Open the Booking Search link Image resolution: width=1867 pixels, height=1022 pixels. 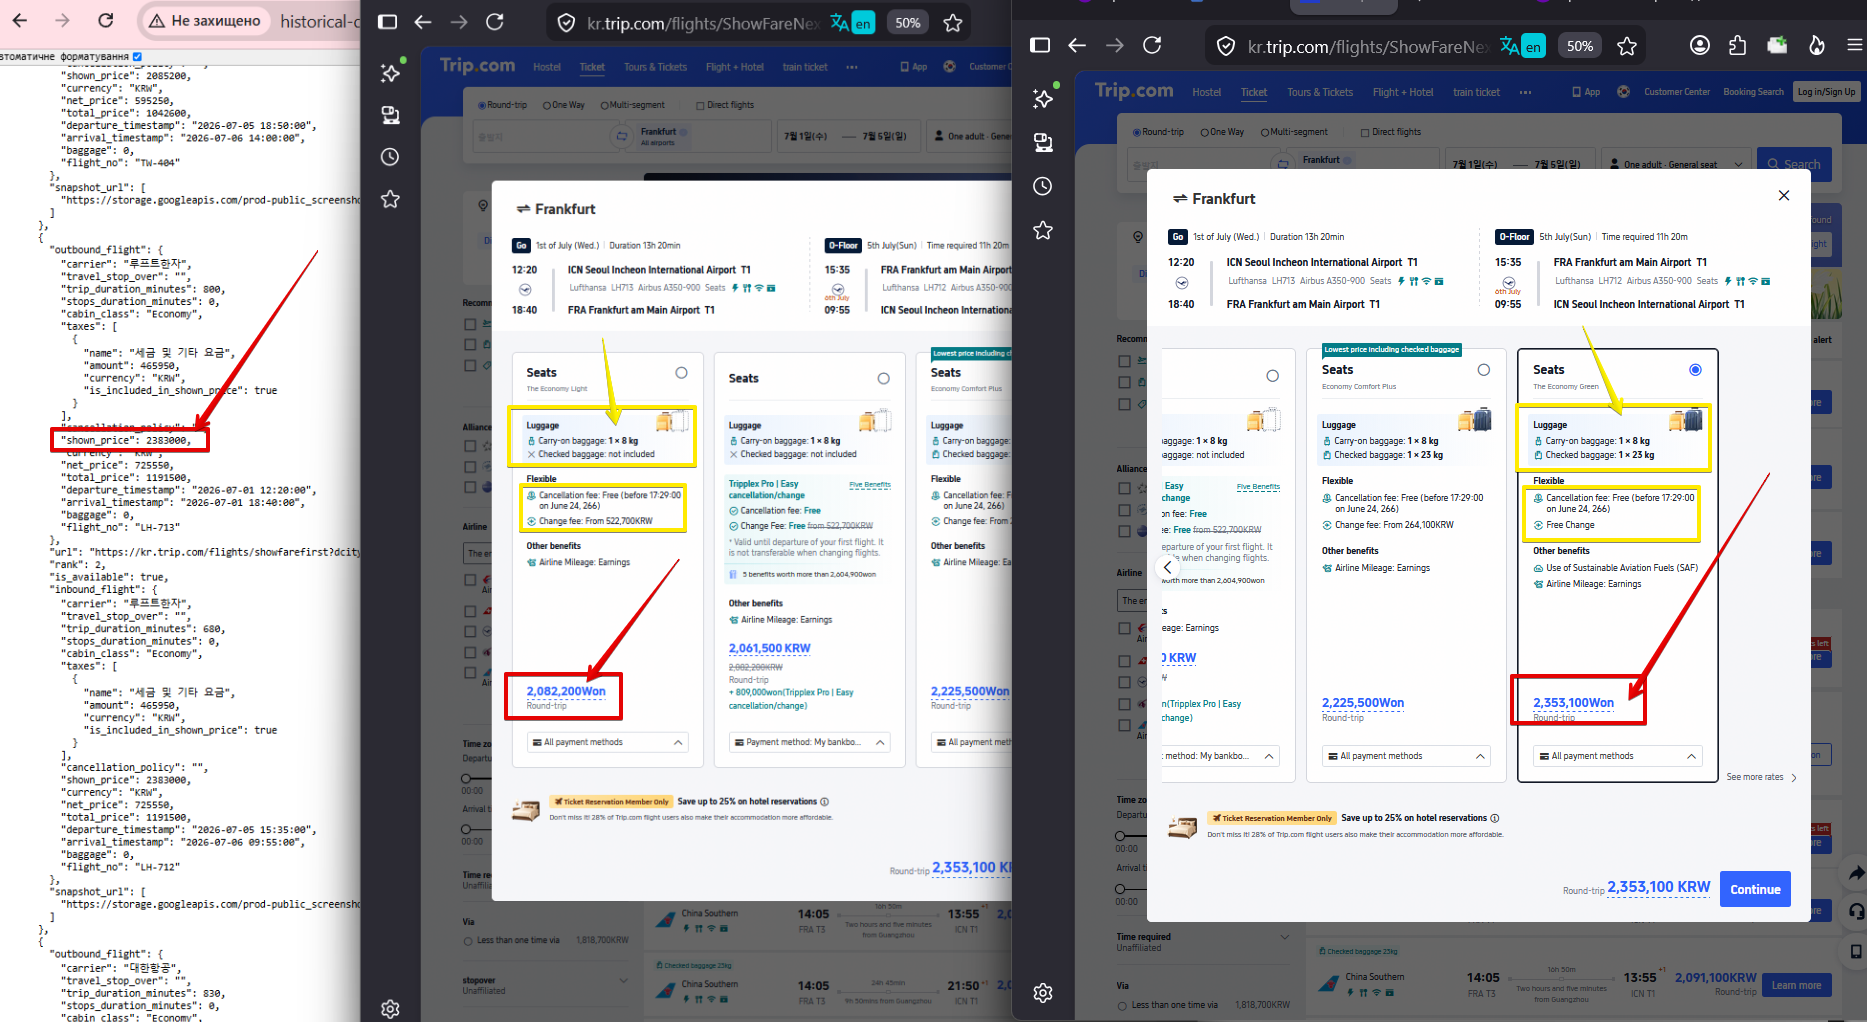click(x=1753, y=92)
